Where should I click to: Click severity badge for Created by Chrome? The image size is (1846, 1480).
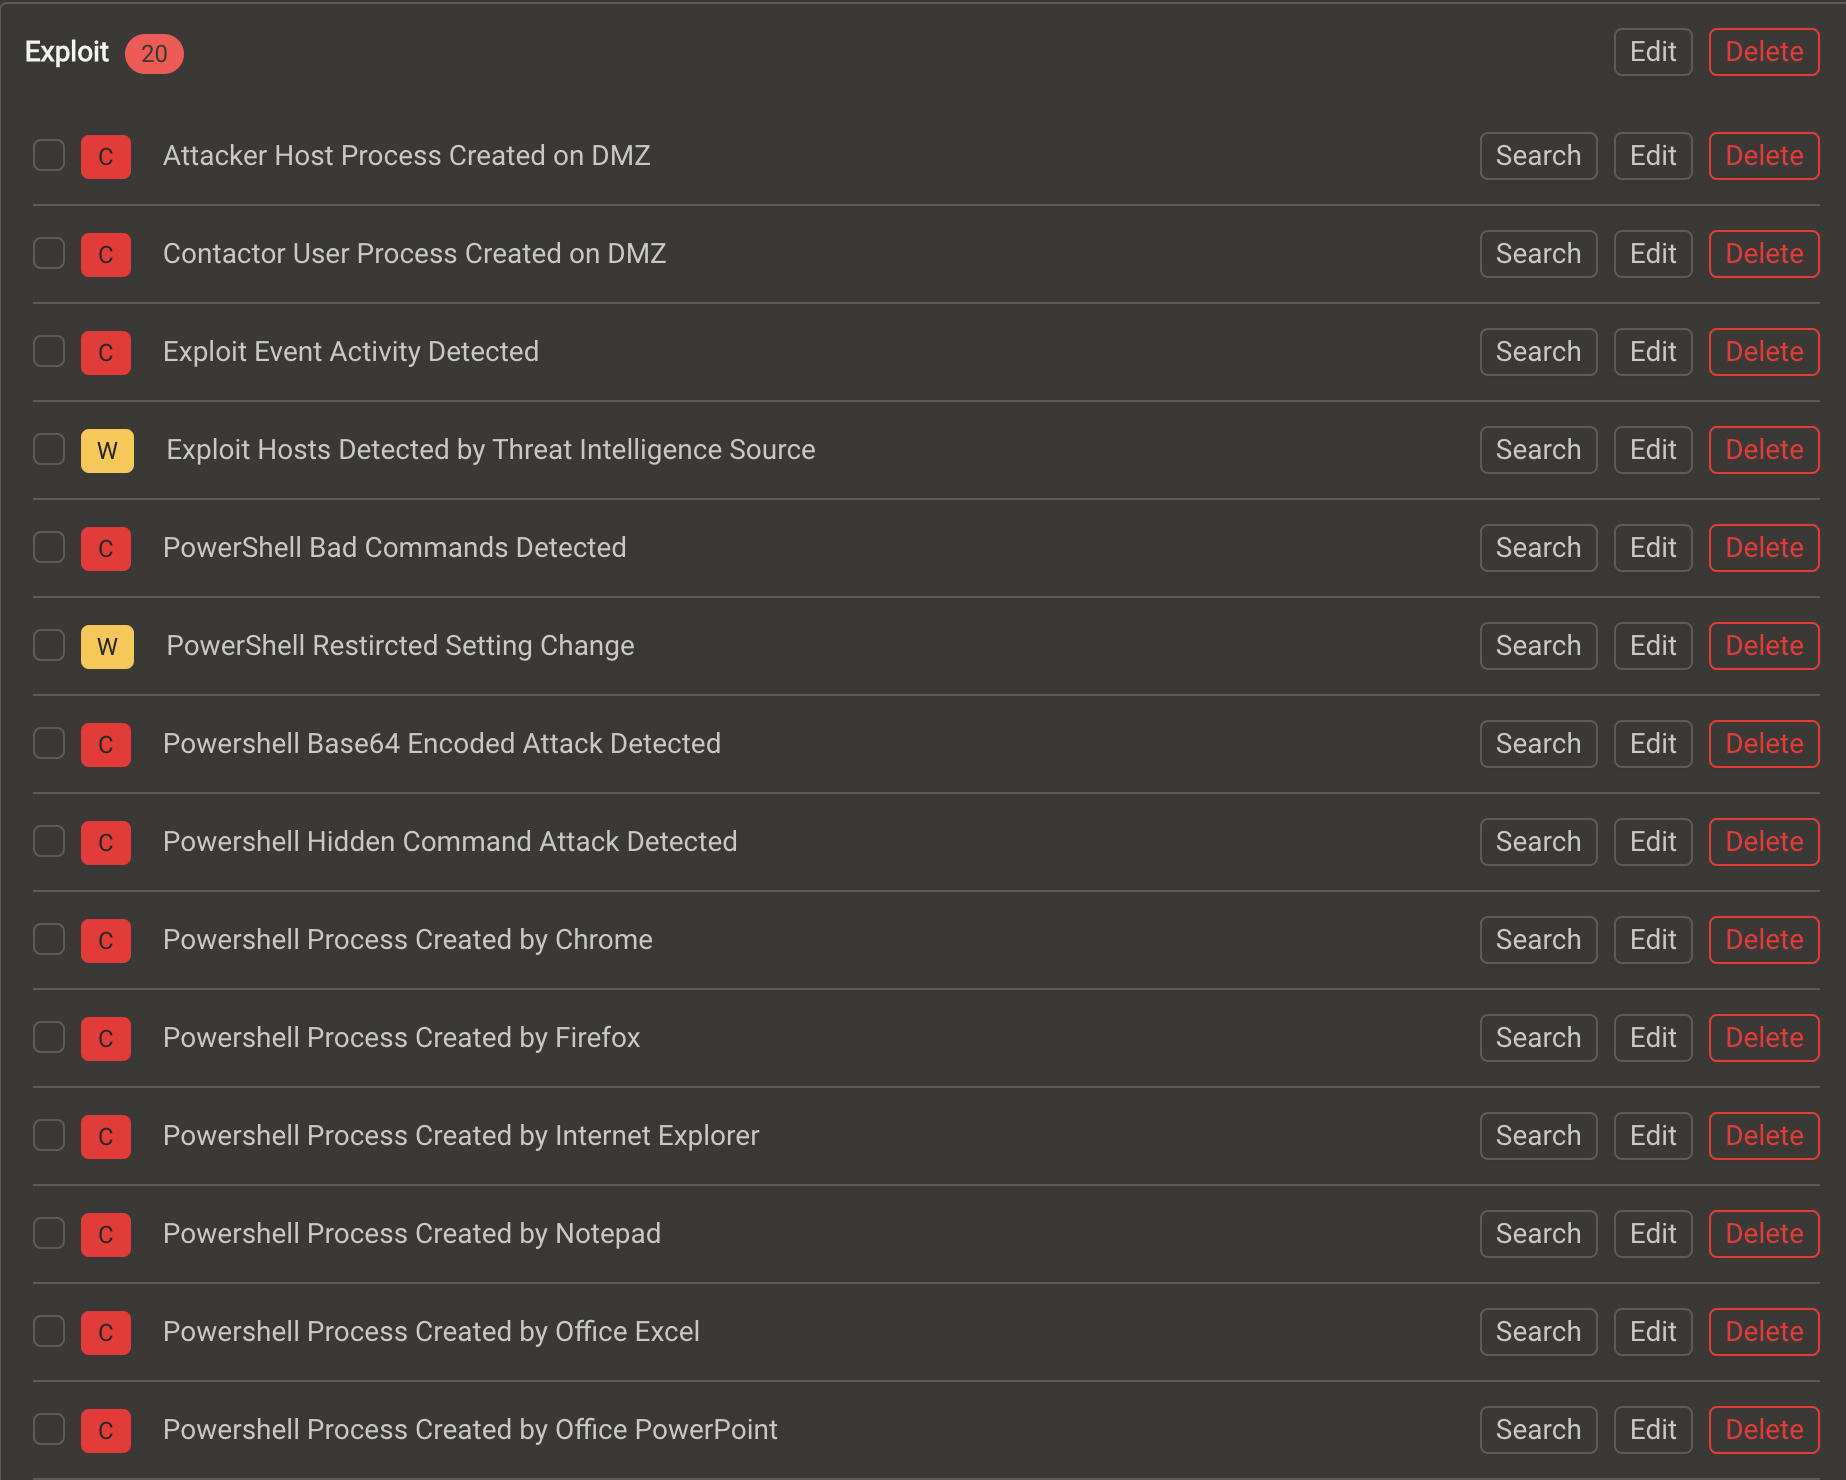[x=106, y=940]
